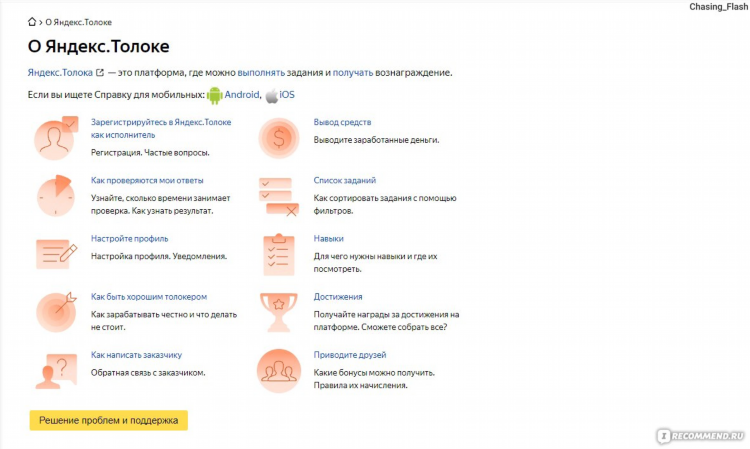Click the question bubble customer icon
The image size is (750, 449).
(x=56, y=371)
